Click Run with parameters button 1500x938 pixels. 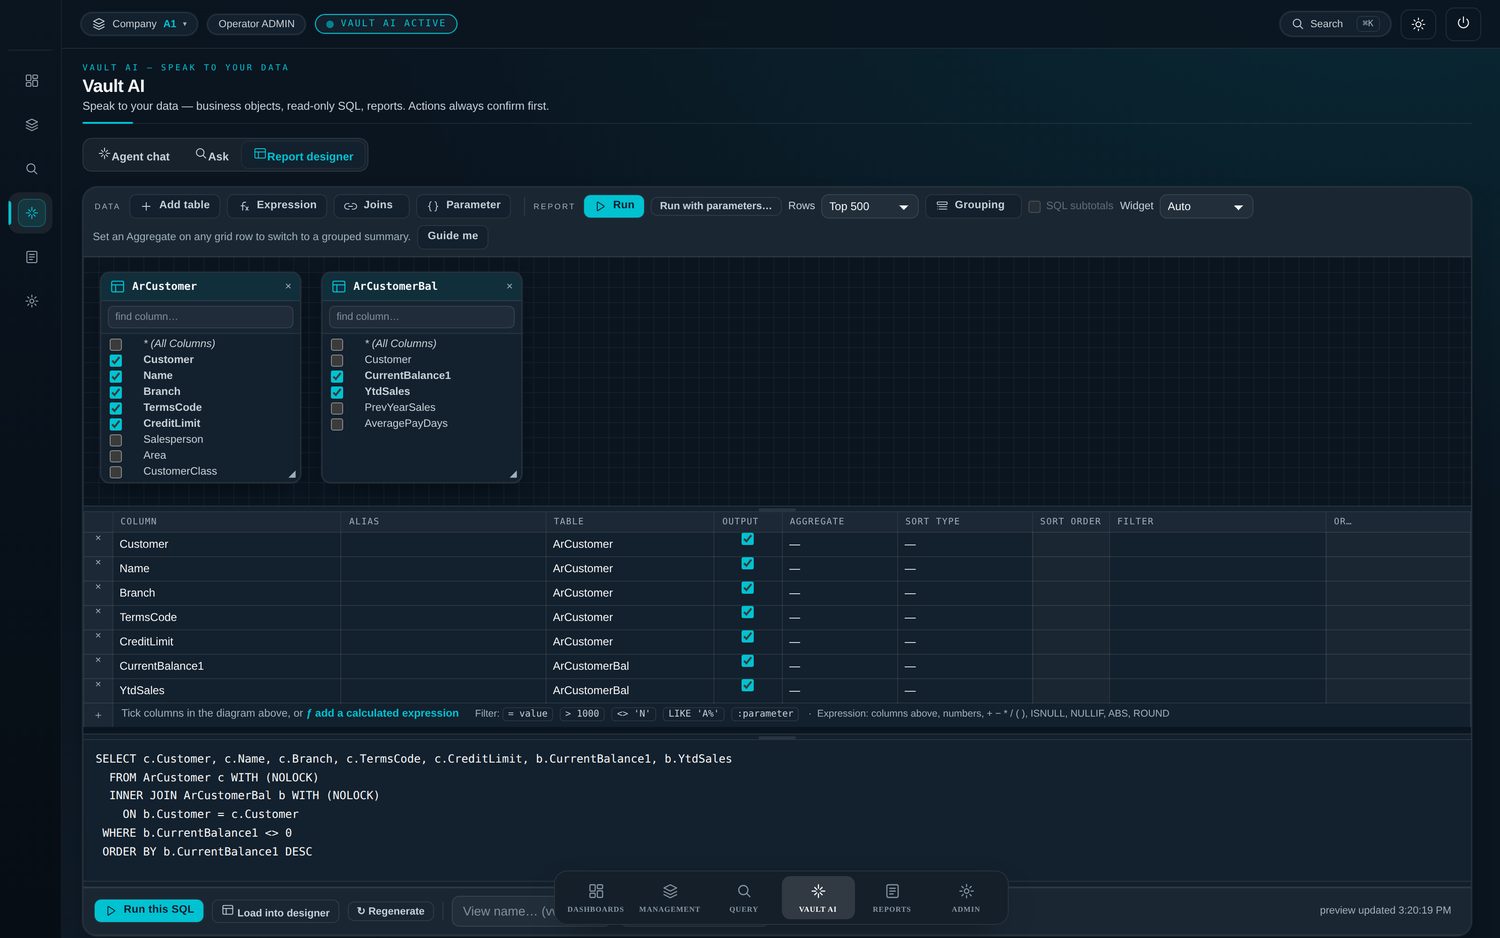(716, 206)
